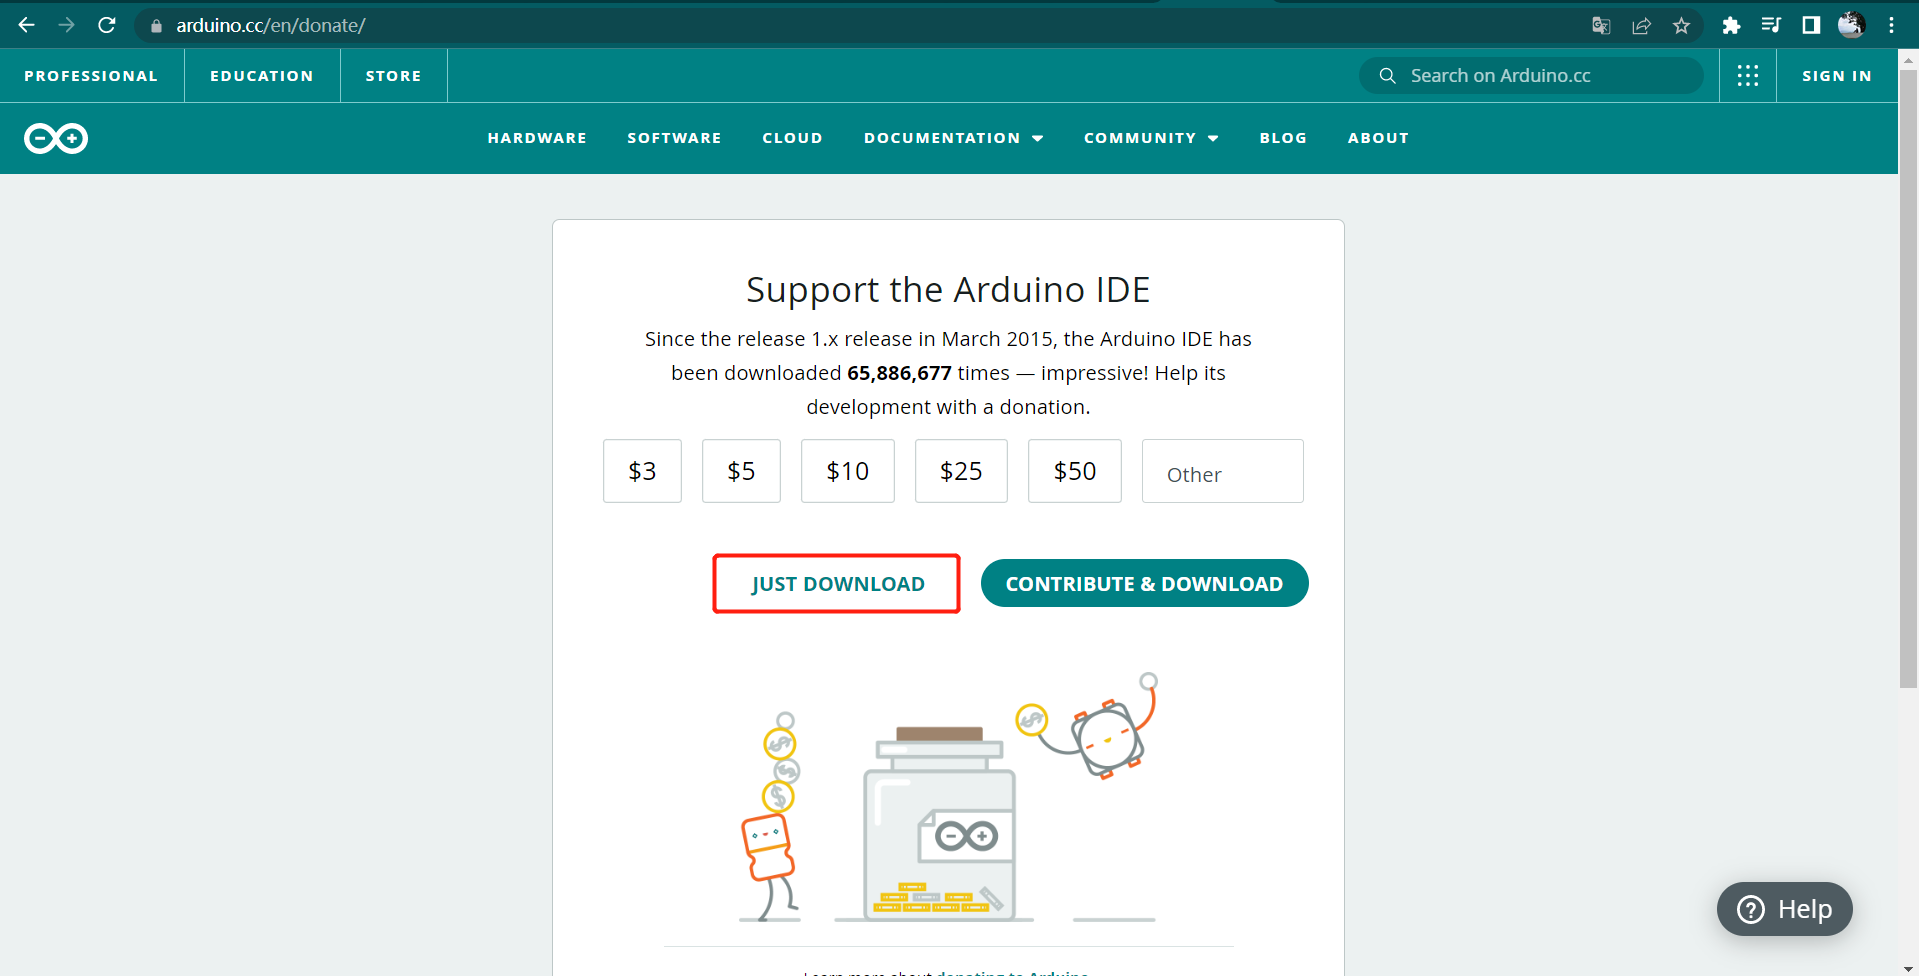Open the Hardware menu item
Image resolution: width=1919 pixels, height=976 pixels.
click(x=537, y=138)
